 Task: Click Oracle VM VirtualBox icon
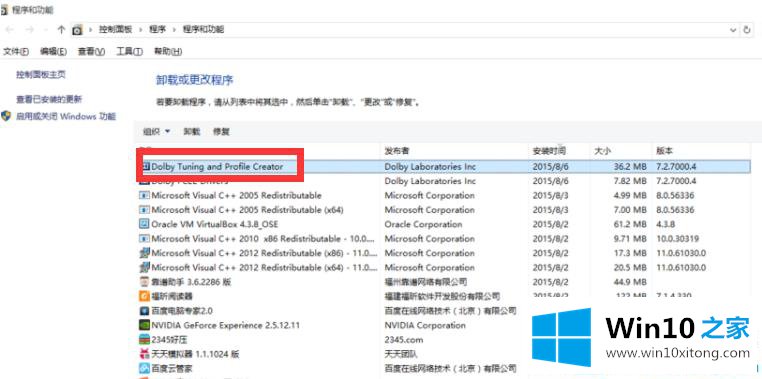click(144, 224)
